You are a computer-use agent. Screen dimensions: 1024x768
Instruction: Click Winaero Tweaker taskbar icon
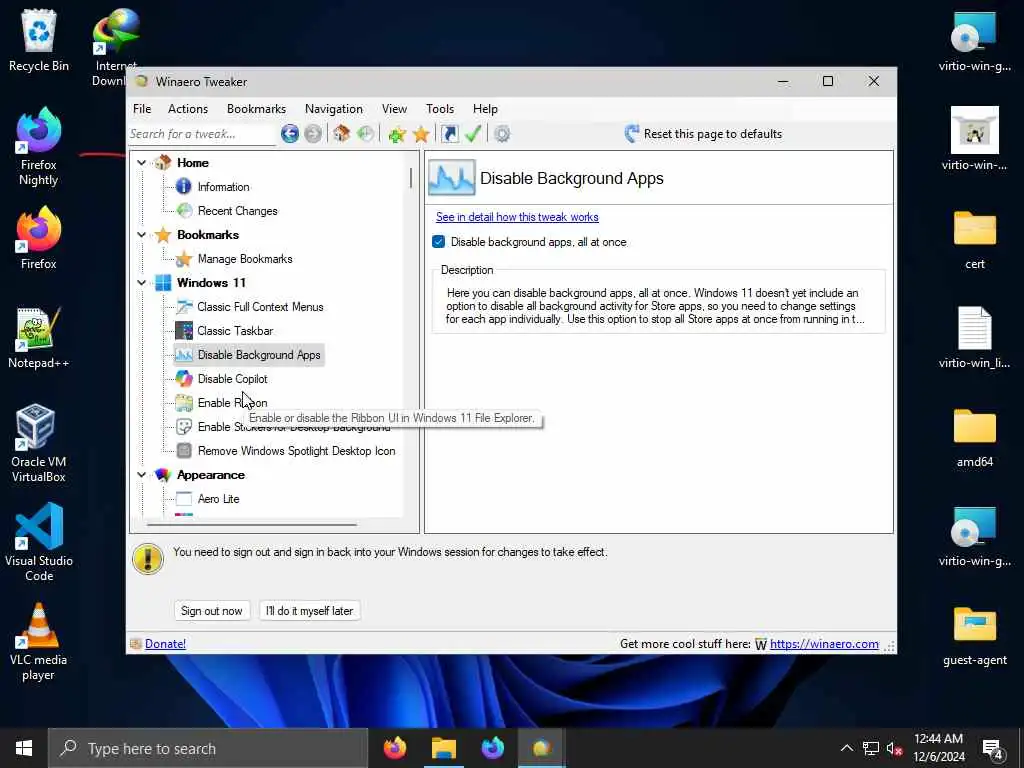coord(541,748)
